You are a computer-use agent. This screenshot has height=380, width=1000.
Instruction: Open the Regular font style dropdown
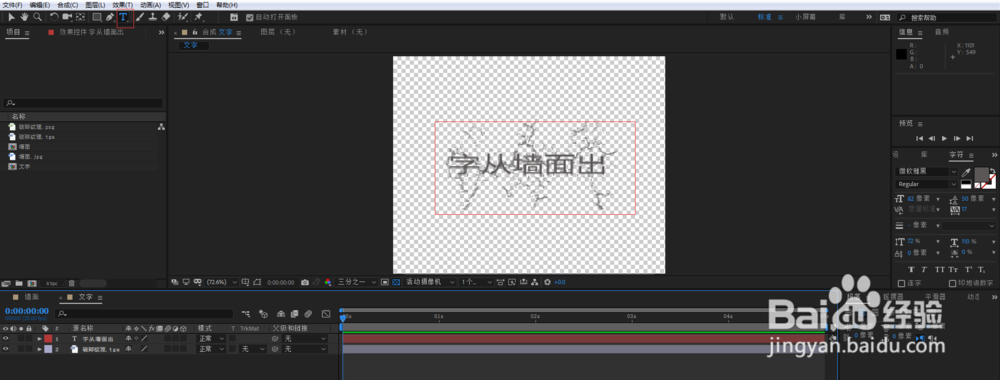(x=927, y=184)
